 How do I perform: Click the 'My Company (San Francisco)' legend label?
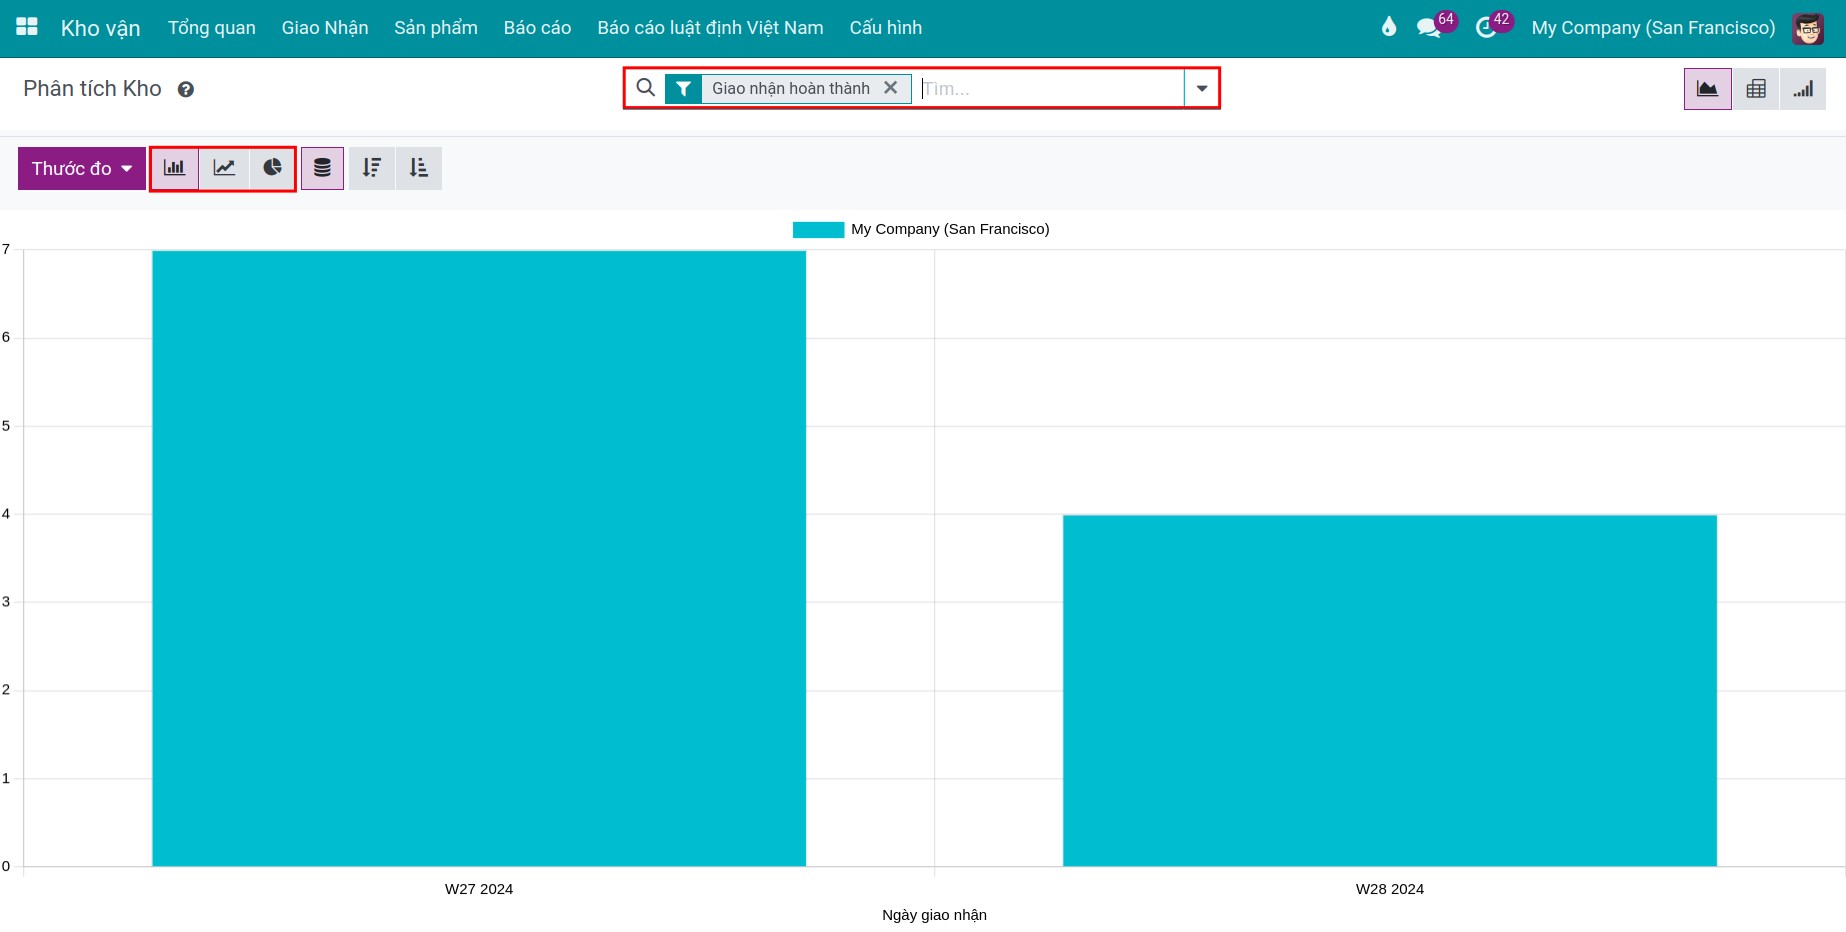coord(950,229)
